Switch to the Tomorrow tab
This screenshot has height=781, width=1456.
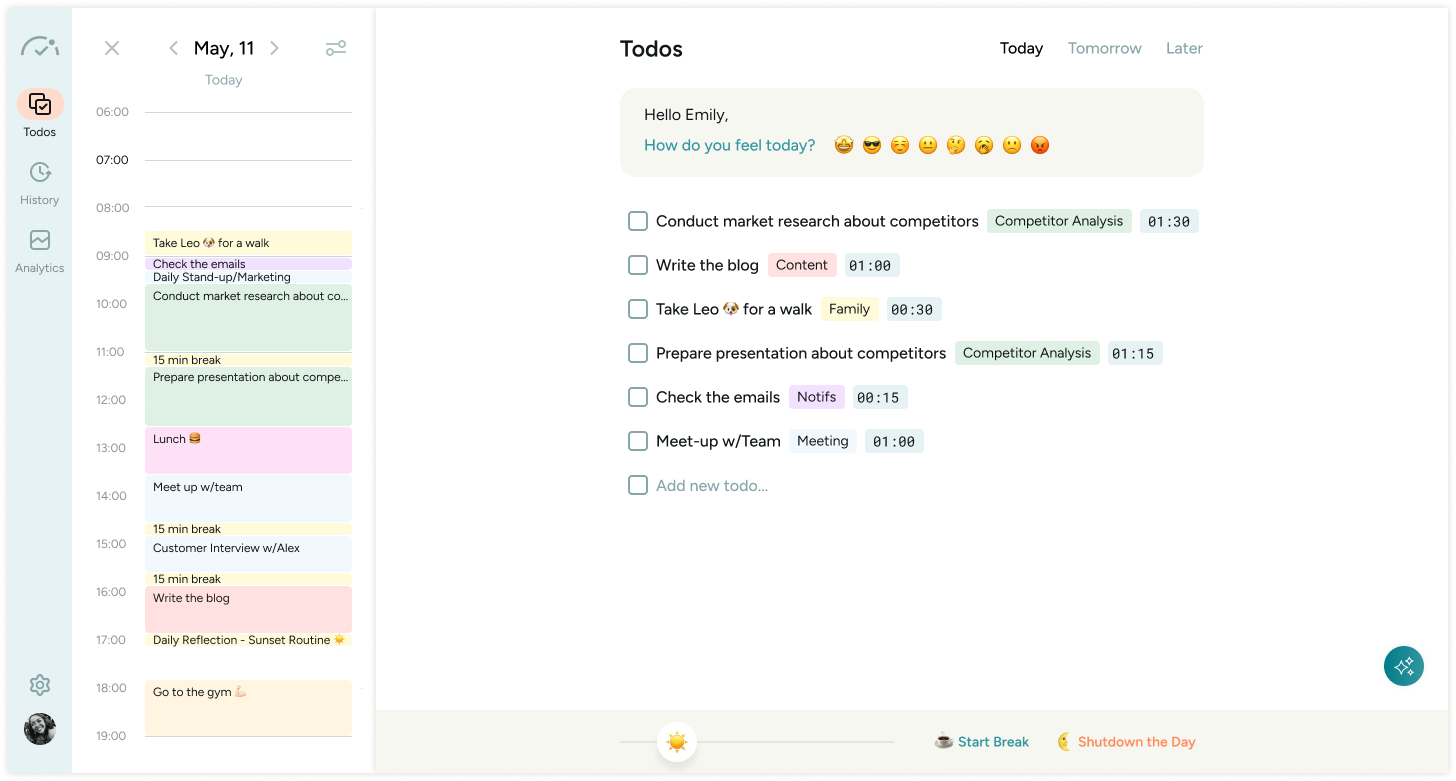[x=1104, y=47]
